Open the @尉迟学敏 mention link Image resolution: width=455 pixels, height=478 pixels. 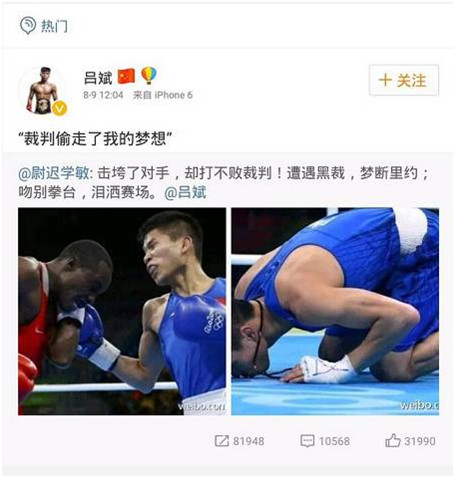54,173
